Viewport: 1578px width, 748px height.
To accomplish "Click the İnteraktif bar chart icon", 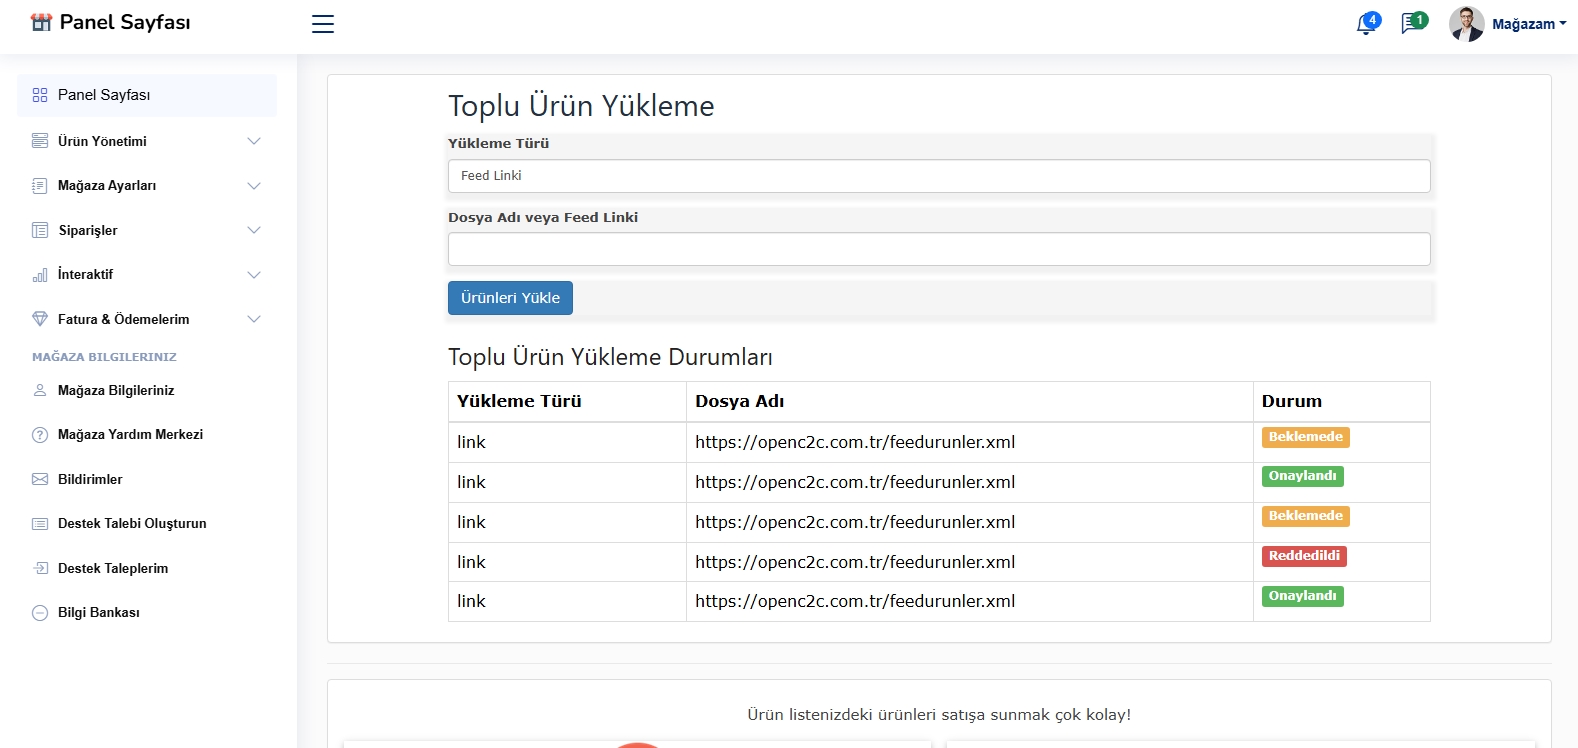I will 40,275.
